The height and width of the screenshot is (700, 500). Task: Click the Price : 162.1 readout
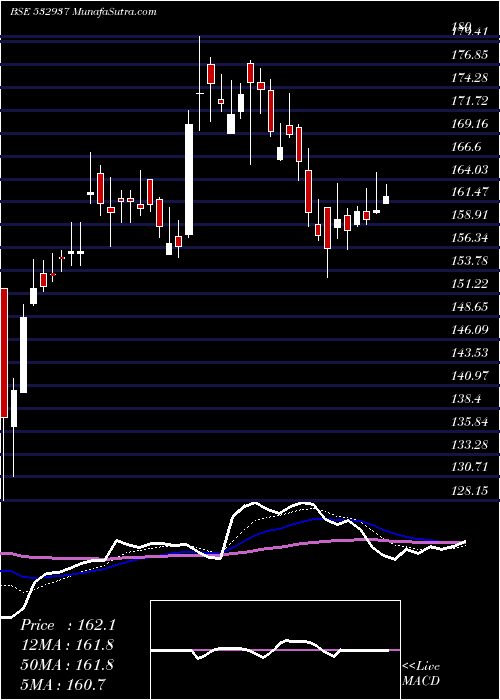coord(68,625)
